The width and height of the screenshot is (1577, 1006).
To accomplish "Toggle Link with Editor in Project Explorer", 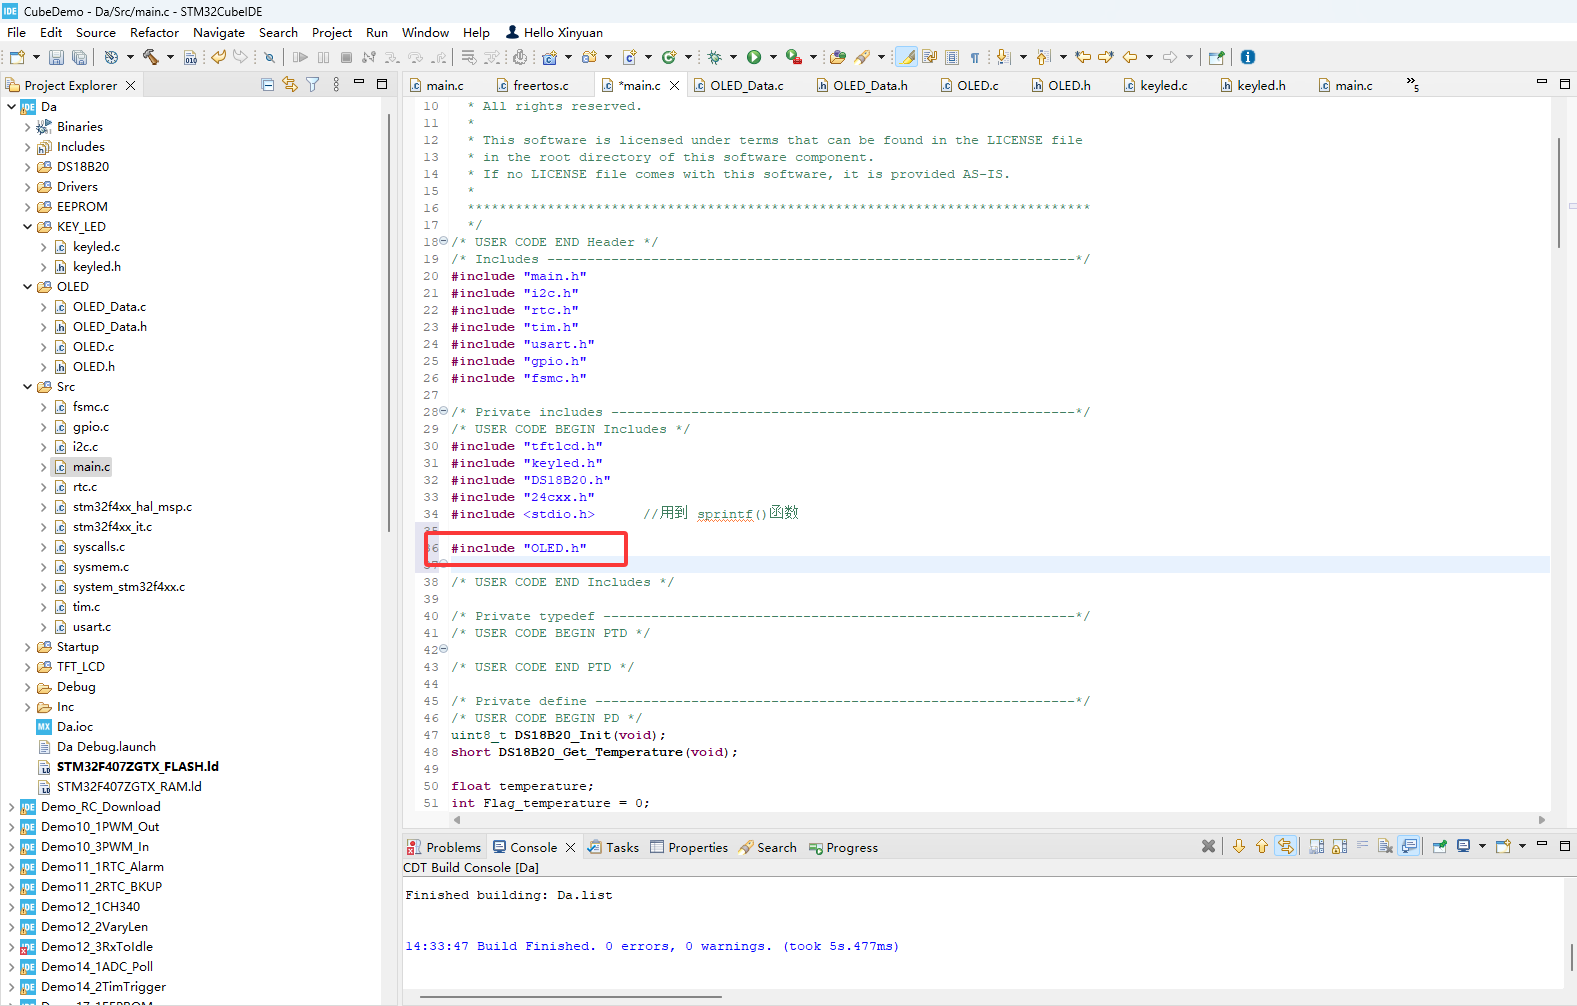I will point(289,85).
